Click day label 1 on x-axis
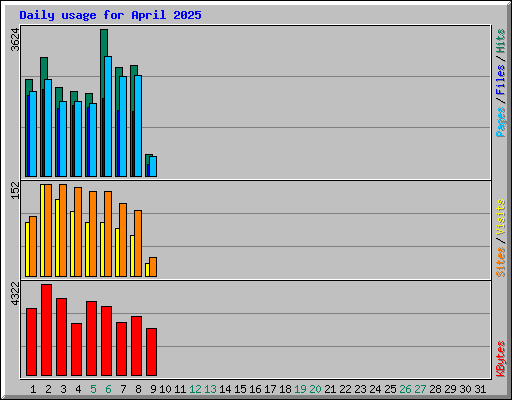The width and height of the screenshot is (512, 400). [33, 389]
